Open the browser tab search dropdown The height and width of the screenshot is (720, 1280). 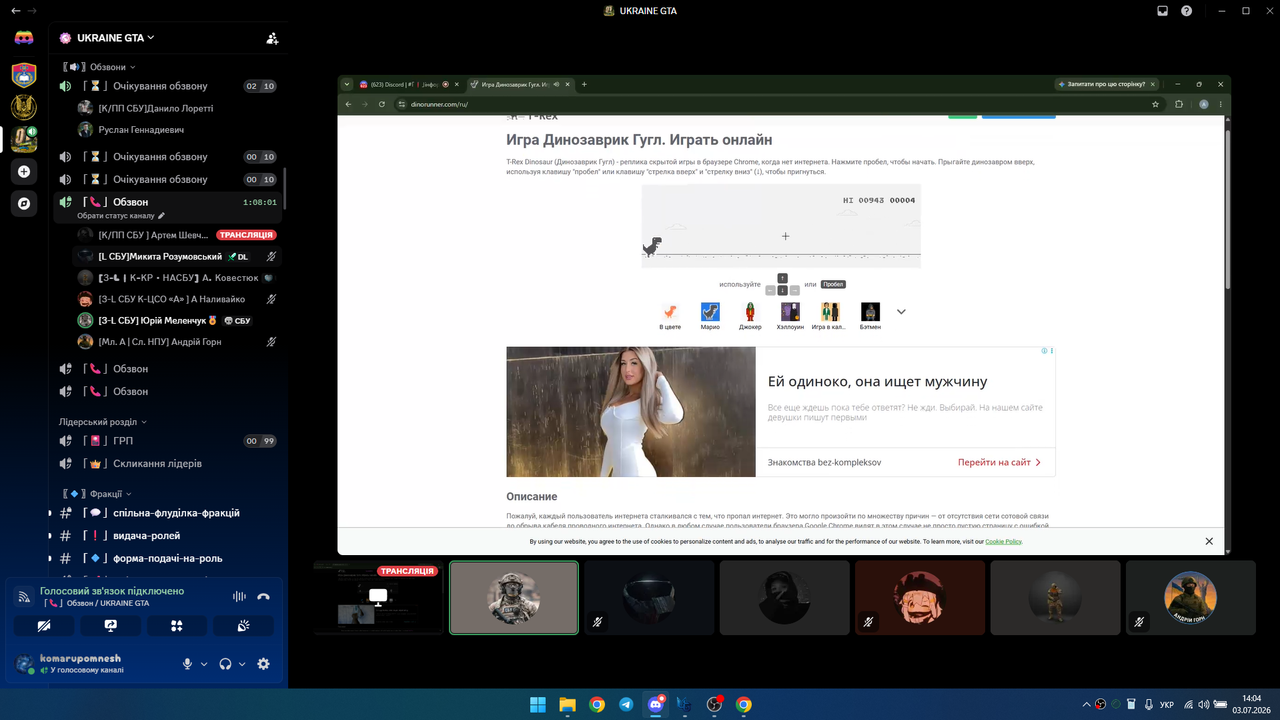click(347, 85)
